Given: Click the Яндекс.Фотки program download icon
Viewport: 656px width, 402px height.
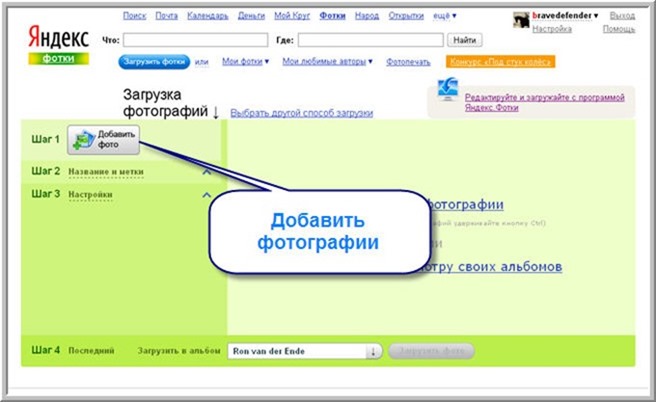Looking at the screenshot, I should pyautogui.click(x=448, y=89).
